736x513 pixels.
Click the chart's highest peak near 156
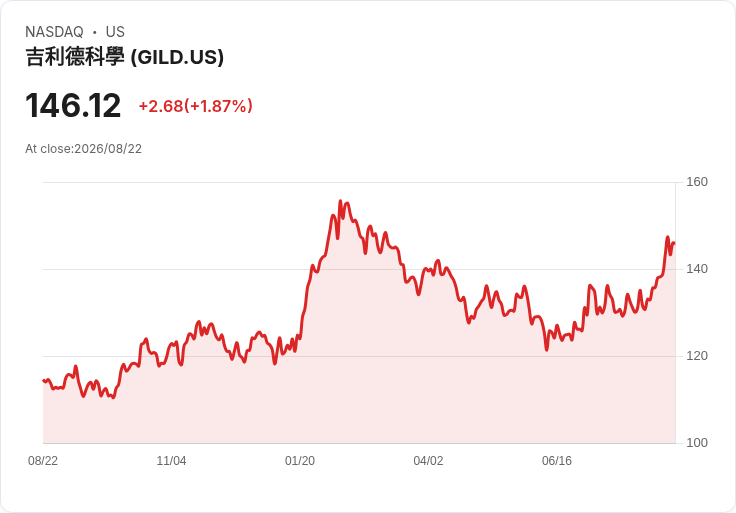(341, 201)
